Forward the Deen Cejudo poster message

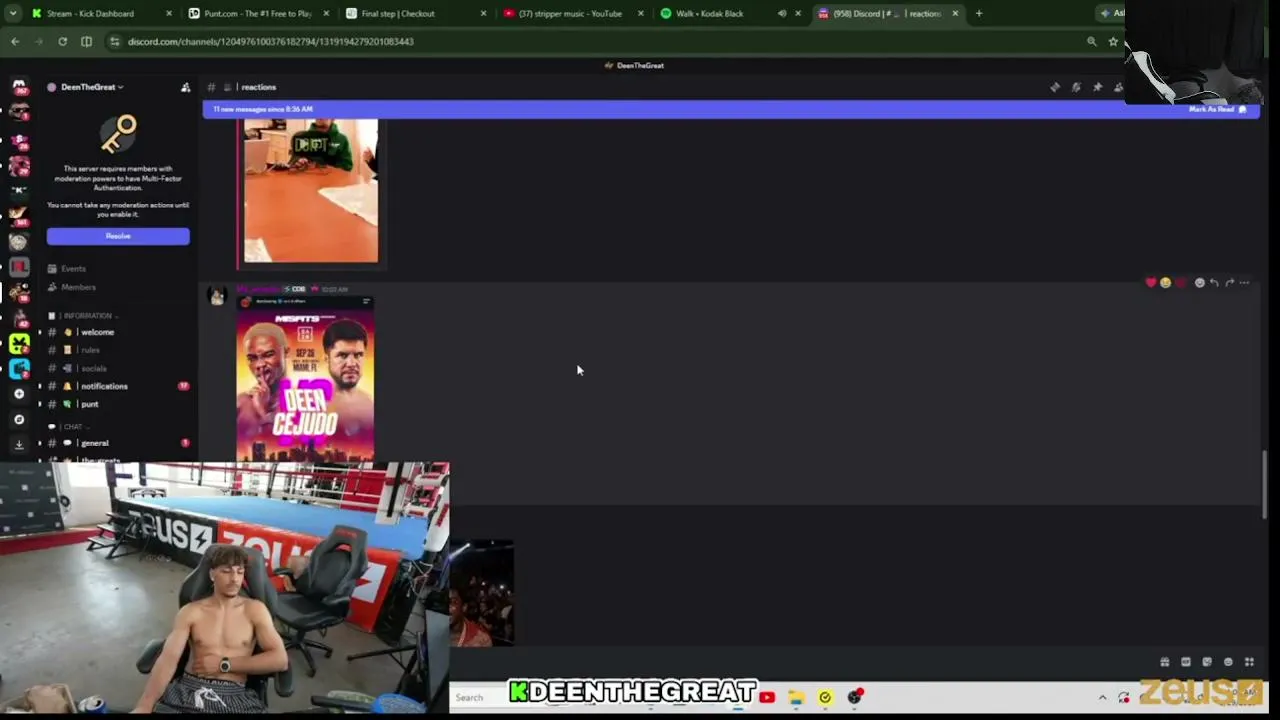[1229, 283]
